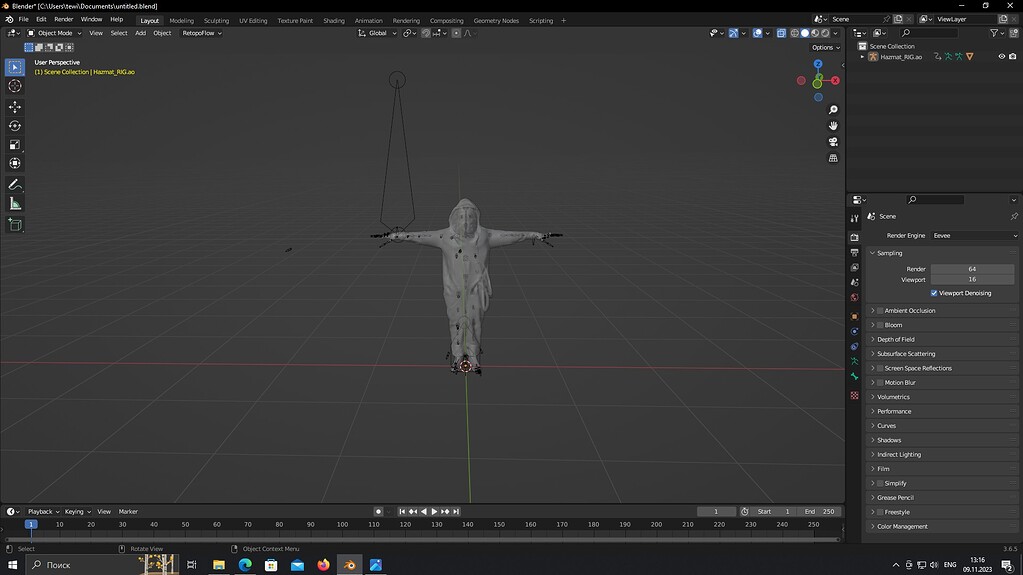1023x575 pixels.
Task: Click the Render samples value 64
Action: coord(972,269)
